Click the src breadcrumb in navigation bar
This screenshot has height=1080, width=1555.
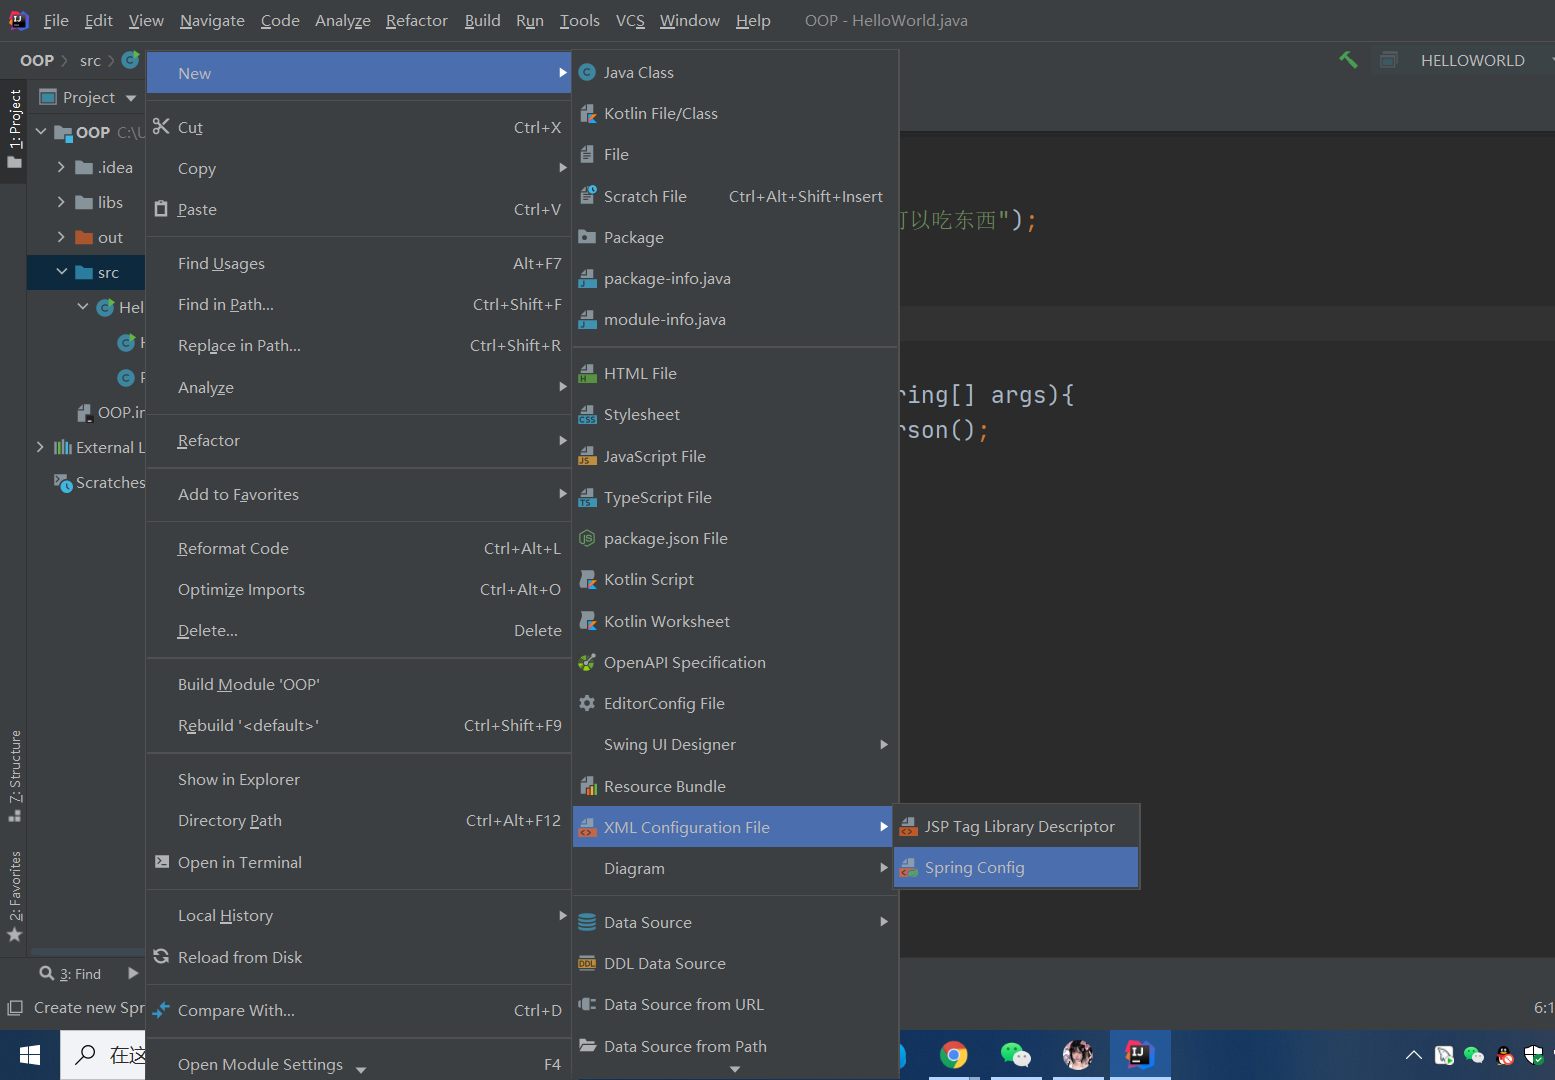[90, 61]
